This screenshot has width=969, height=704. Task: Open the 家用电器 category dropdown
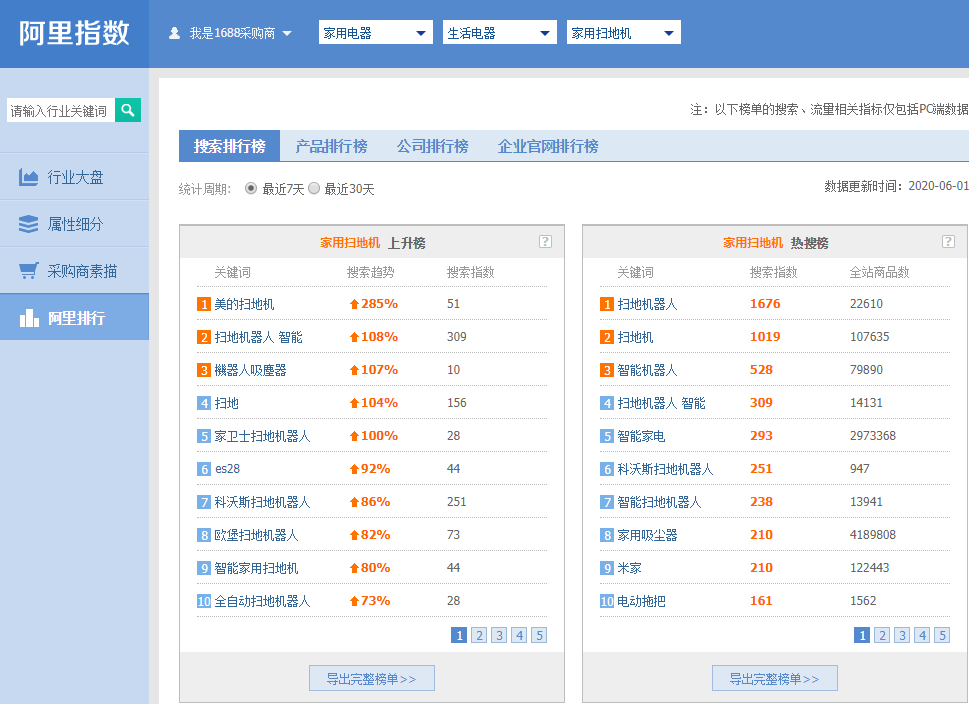tap(376, 33)
